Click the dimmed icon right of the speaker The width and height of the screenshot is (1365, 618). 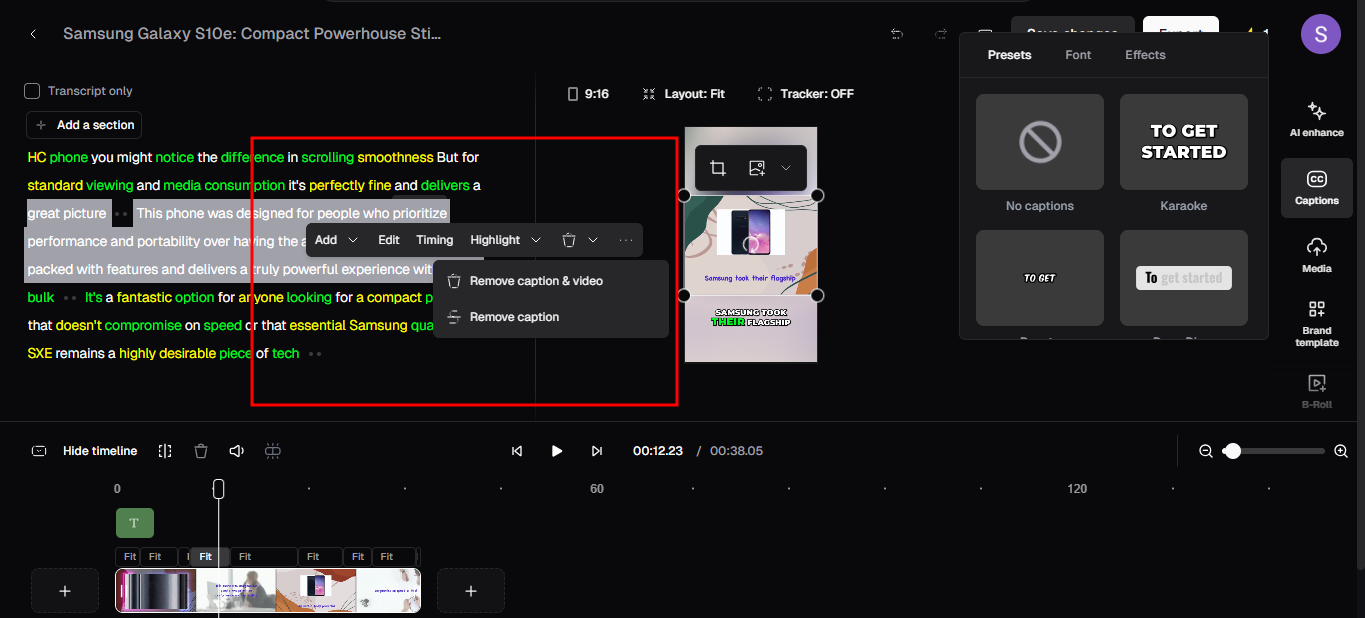pyautogui.click(x=272, y=451)
